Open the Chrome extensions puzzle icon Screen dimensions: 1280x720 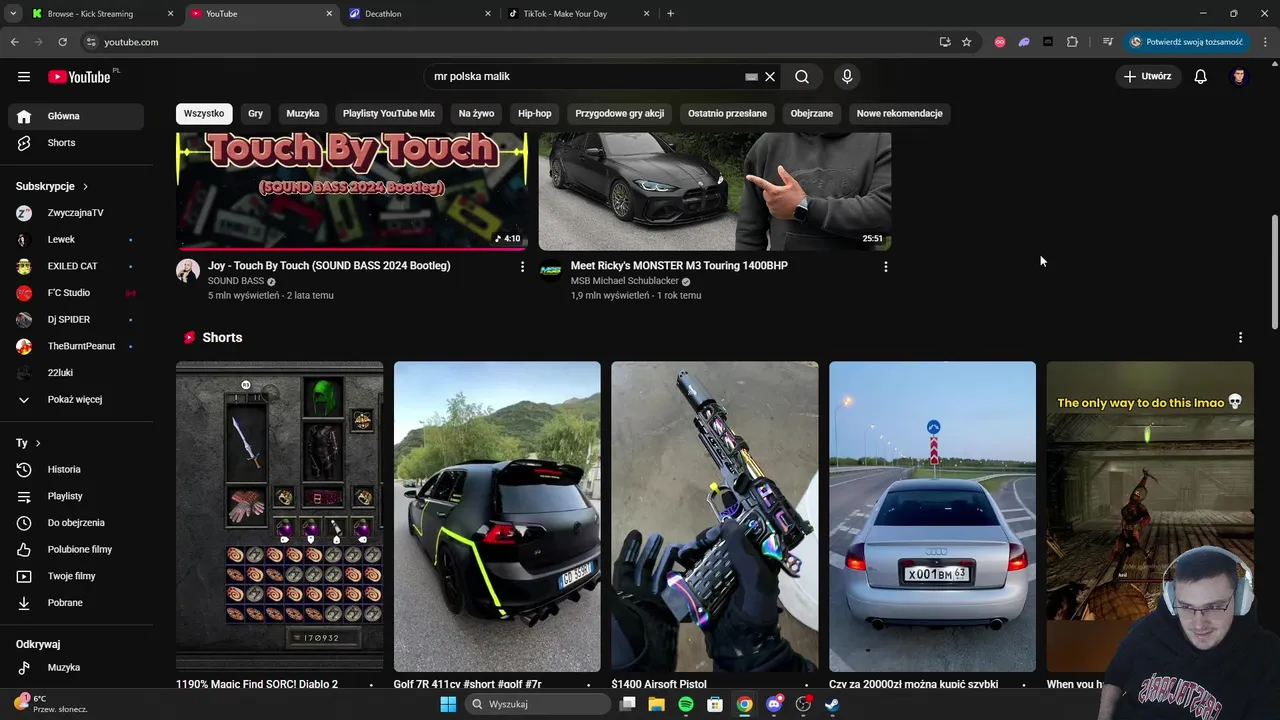click(1072, 42)
